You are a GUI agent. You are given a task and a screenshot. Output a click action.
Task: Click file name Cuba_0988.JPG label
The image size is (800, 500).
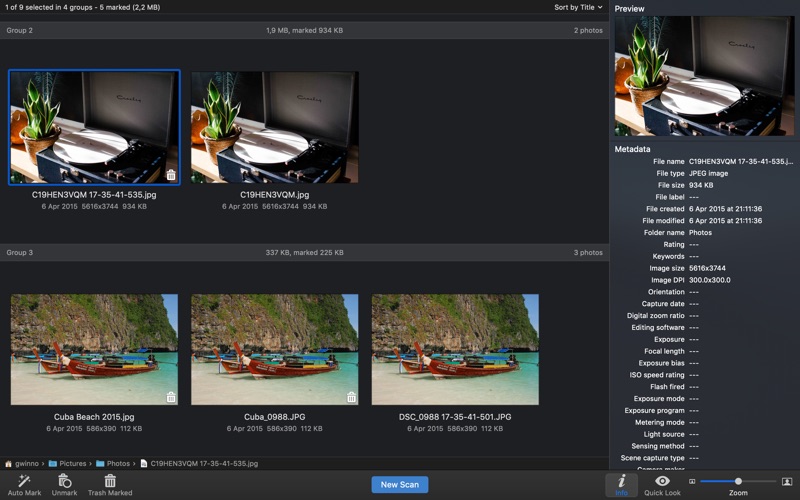[274, 417]
